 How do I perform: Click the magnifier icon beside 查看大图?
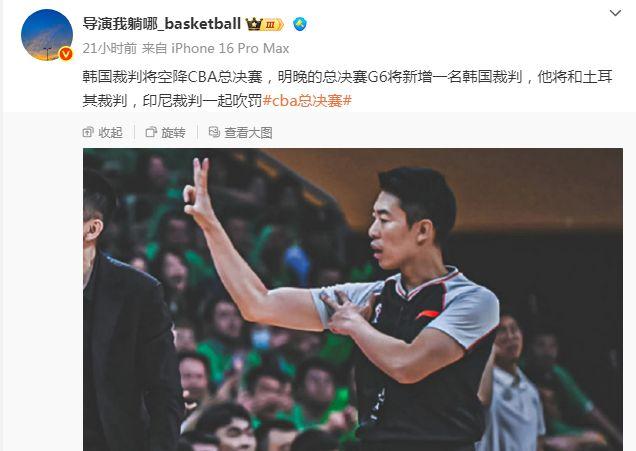tap(214, 132)
